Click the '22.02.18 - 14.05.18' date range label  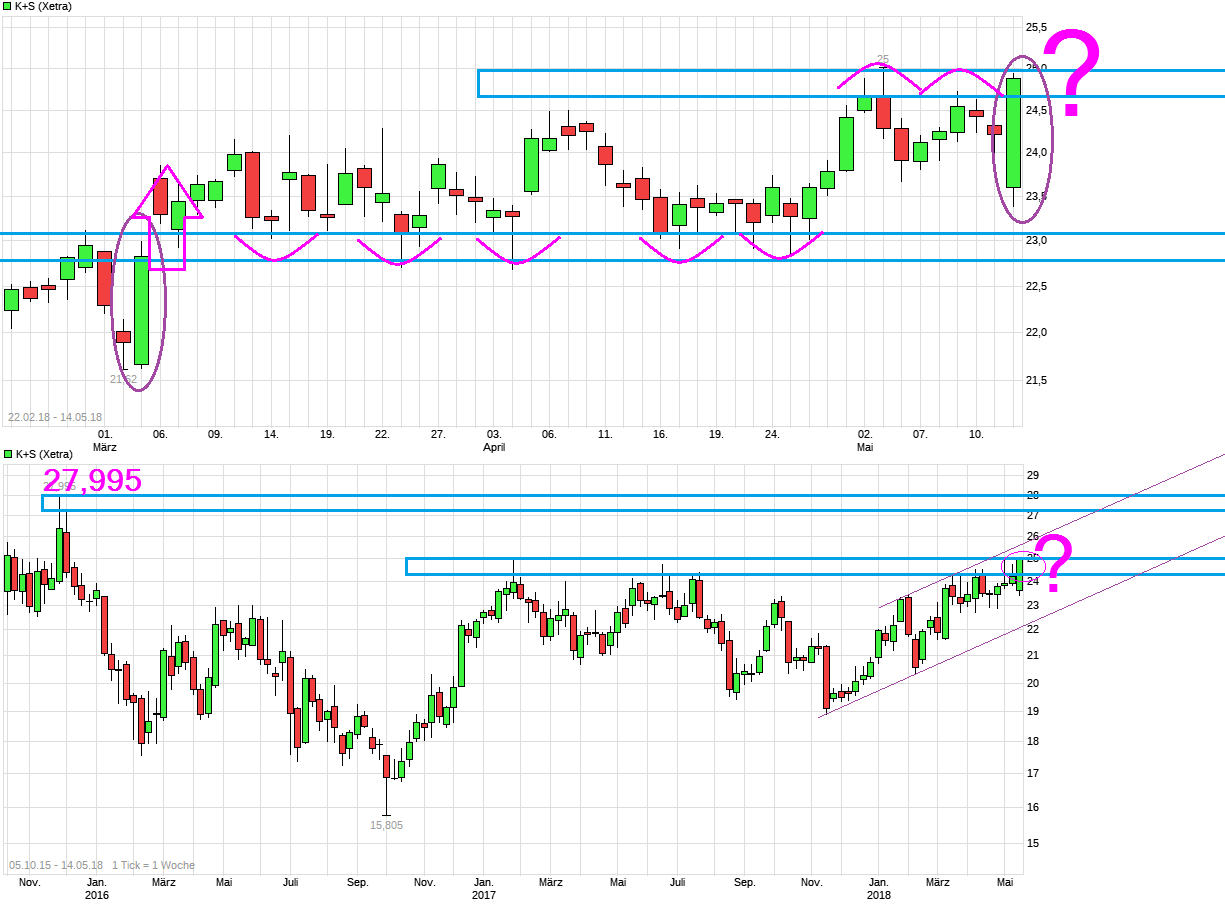55,417
